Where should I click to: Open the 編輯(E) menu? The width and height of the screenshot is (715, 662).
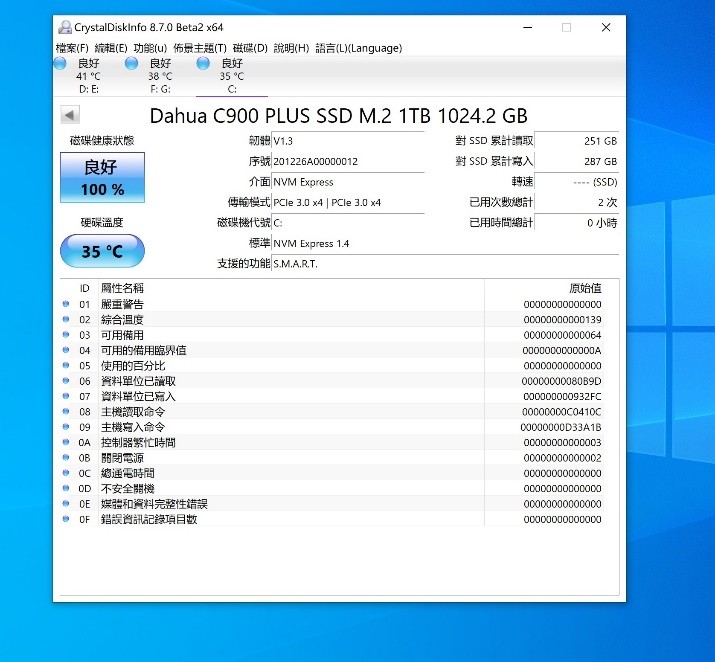click(111, 48)
